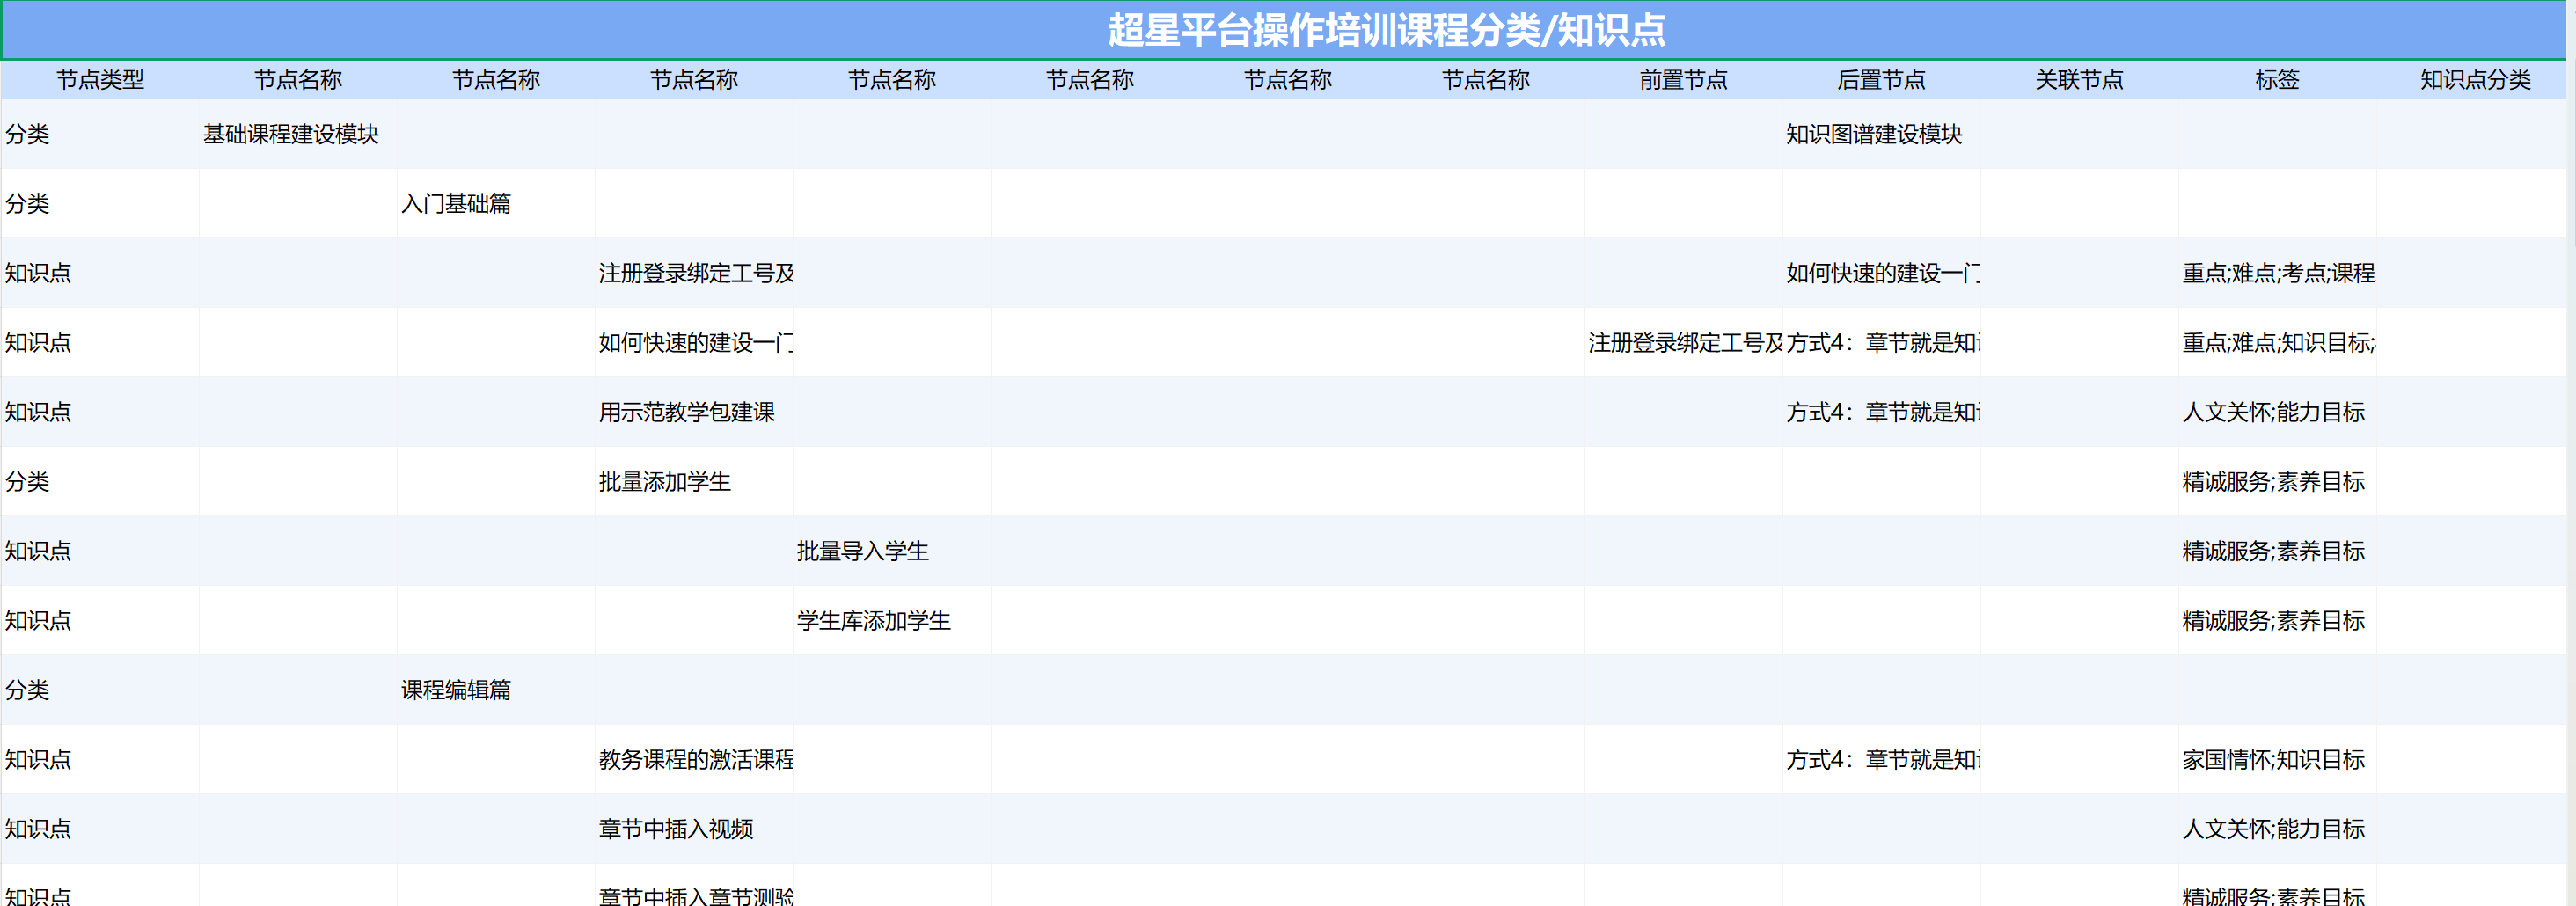Click 注册登录绑定工号及 in the node name column
Viewport: 2576px width, 906px height.
(696, 273)
